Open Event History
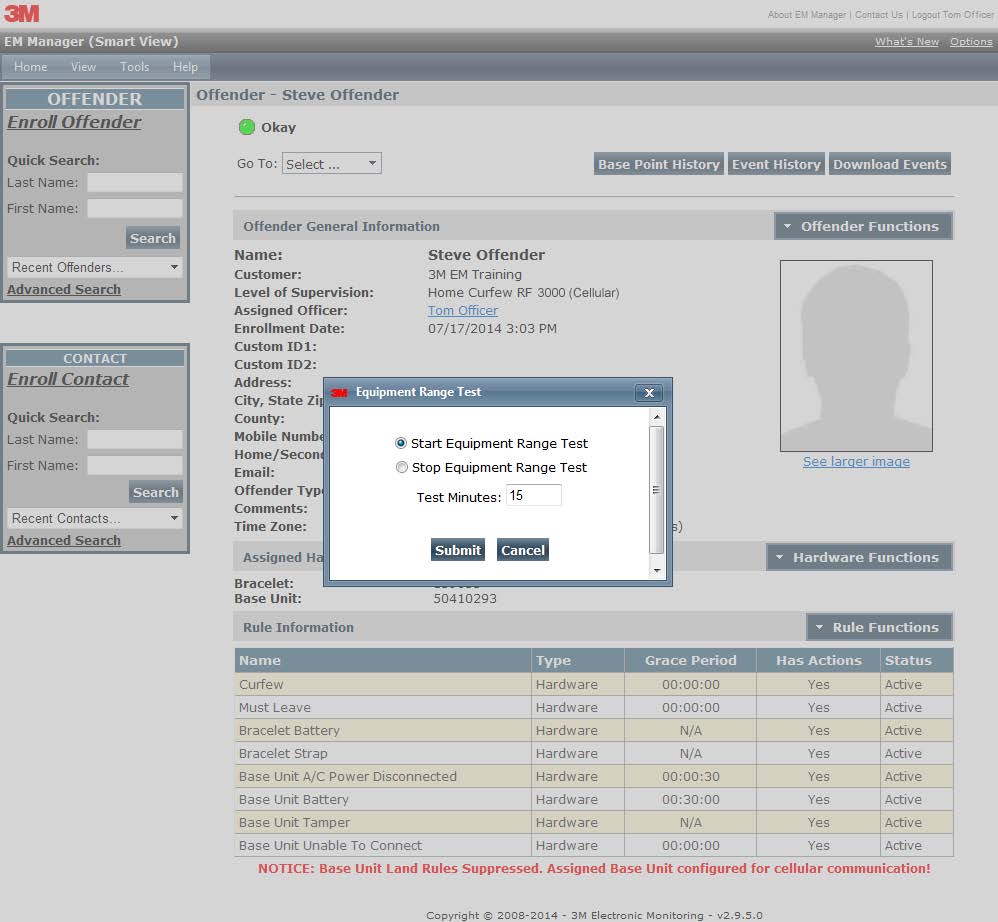The image size is (998, 922). [x=776, y=164]
